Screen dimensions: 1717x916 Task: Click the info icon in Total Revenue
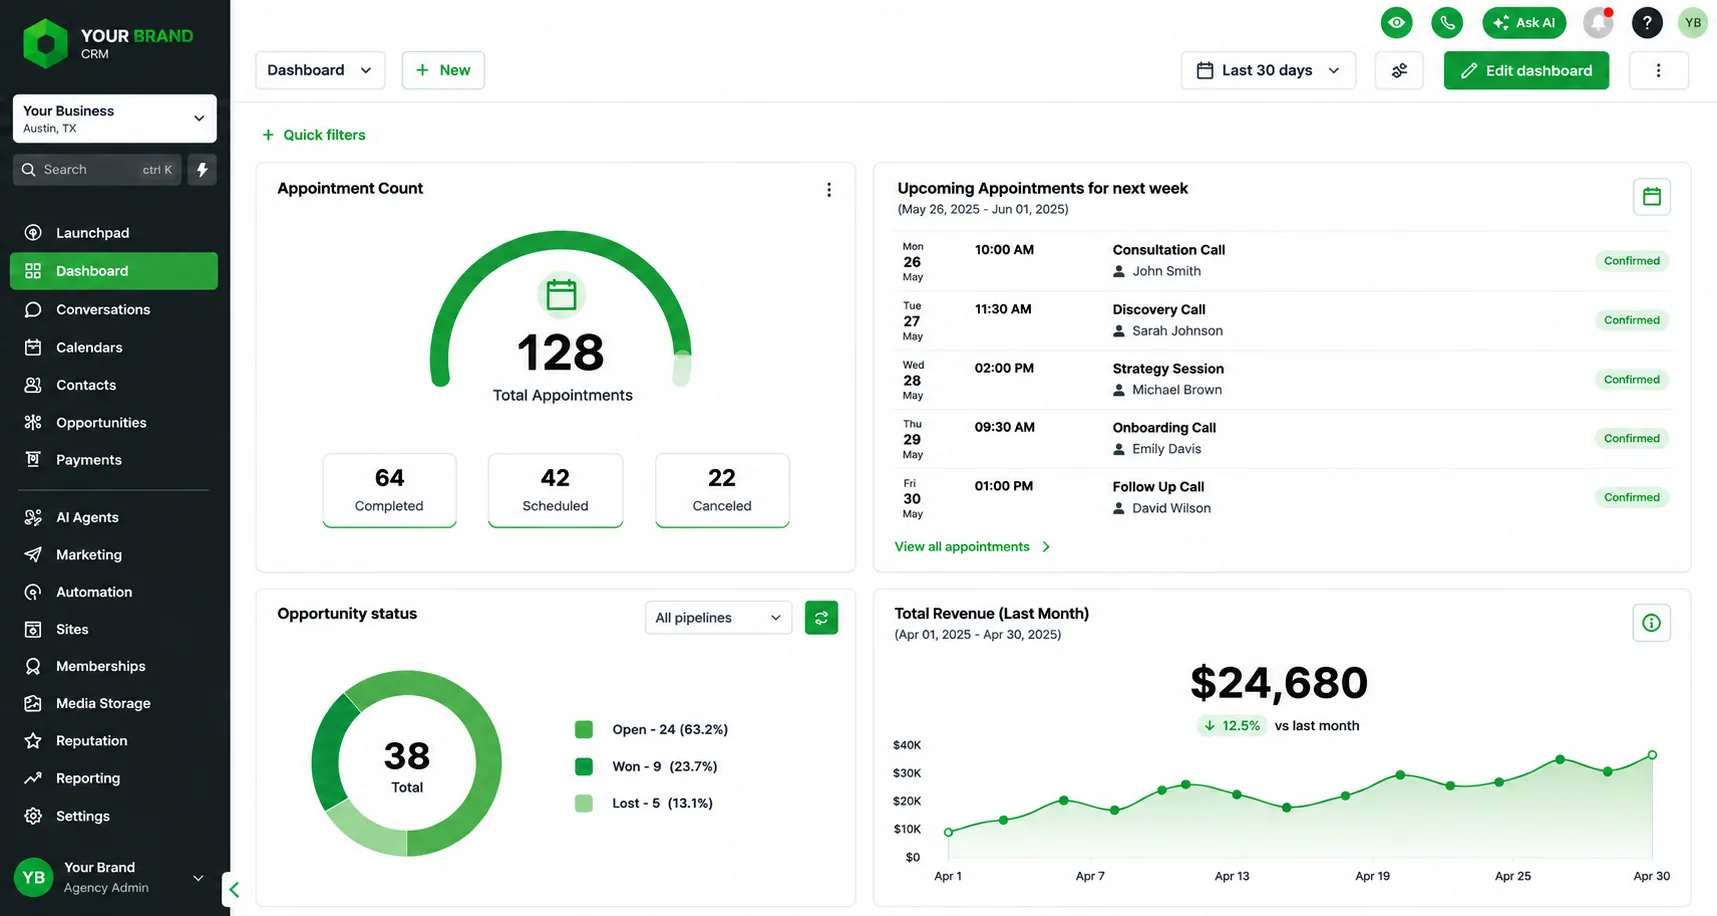pos(1651,623)
